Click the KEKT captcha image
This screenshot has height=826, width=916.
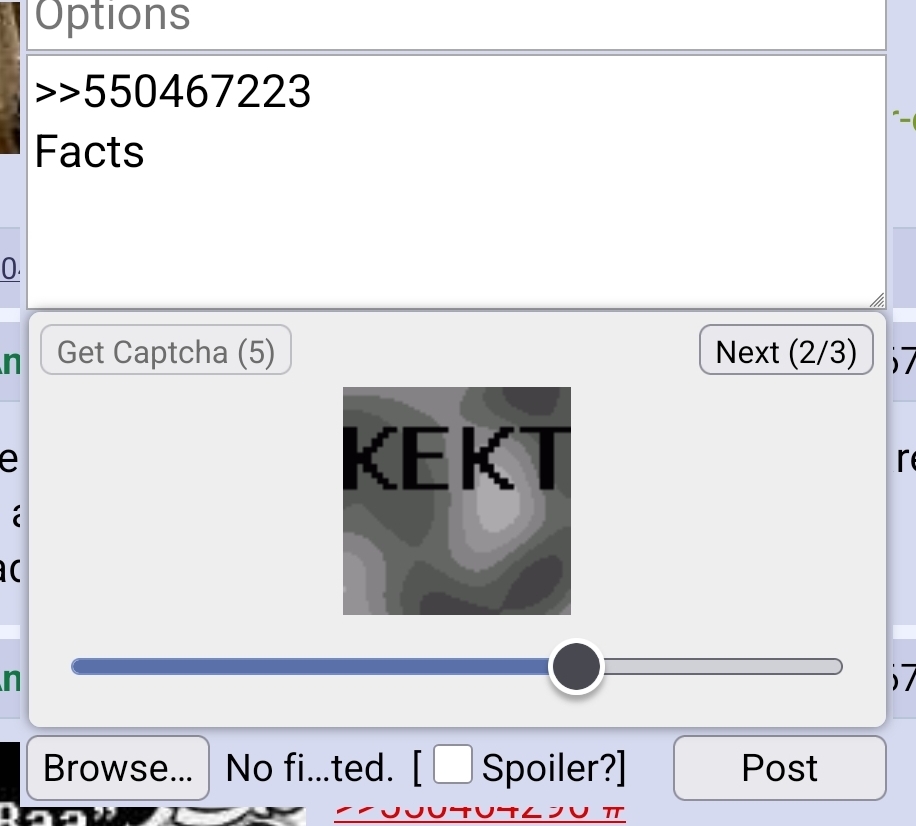click(x=457, y=501)
